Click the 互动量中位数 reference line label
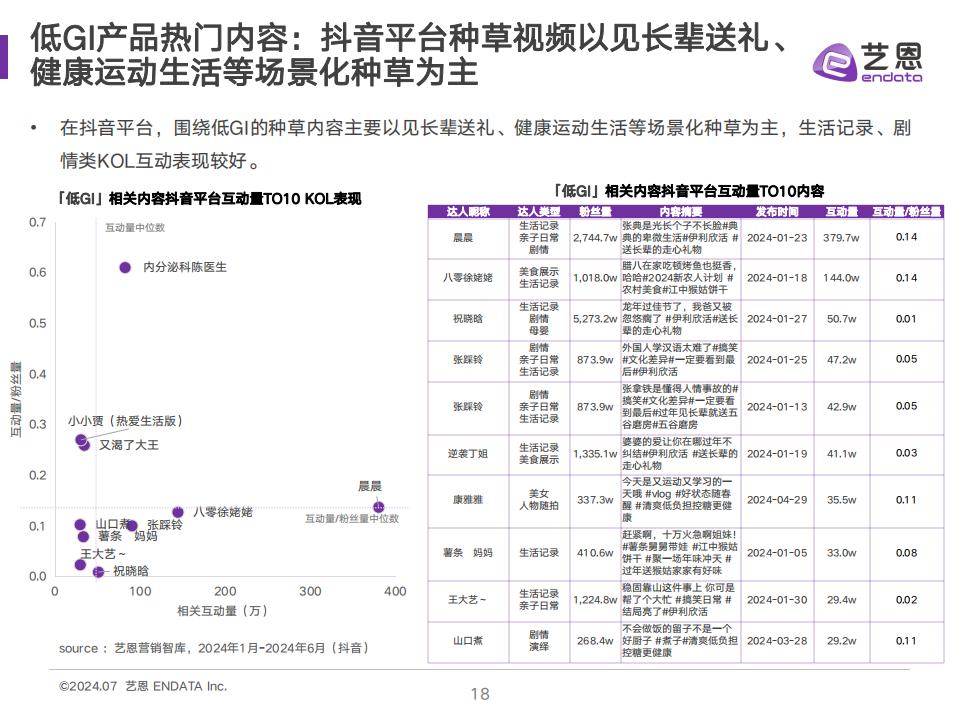This screenshot has height=720, width=960. (x=135, y=228)
